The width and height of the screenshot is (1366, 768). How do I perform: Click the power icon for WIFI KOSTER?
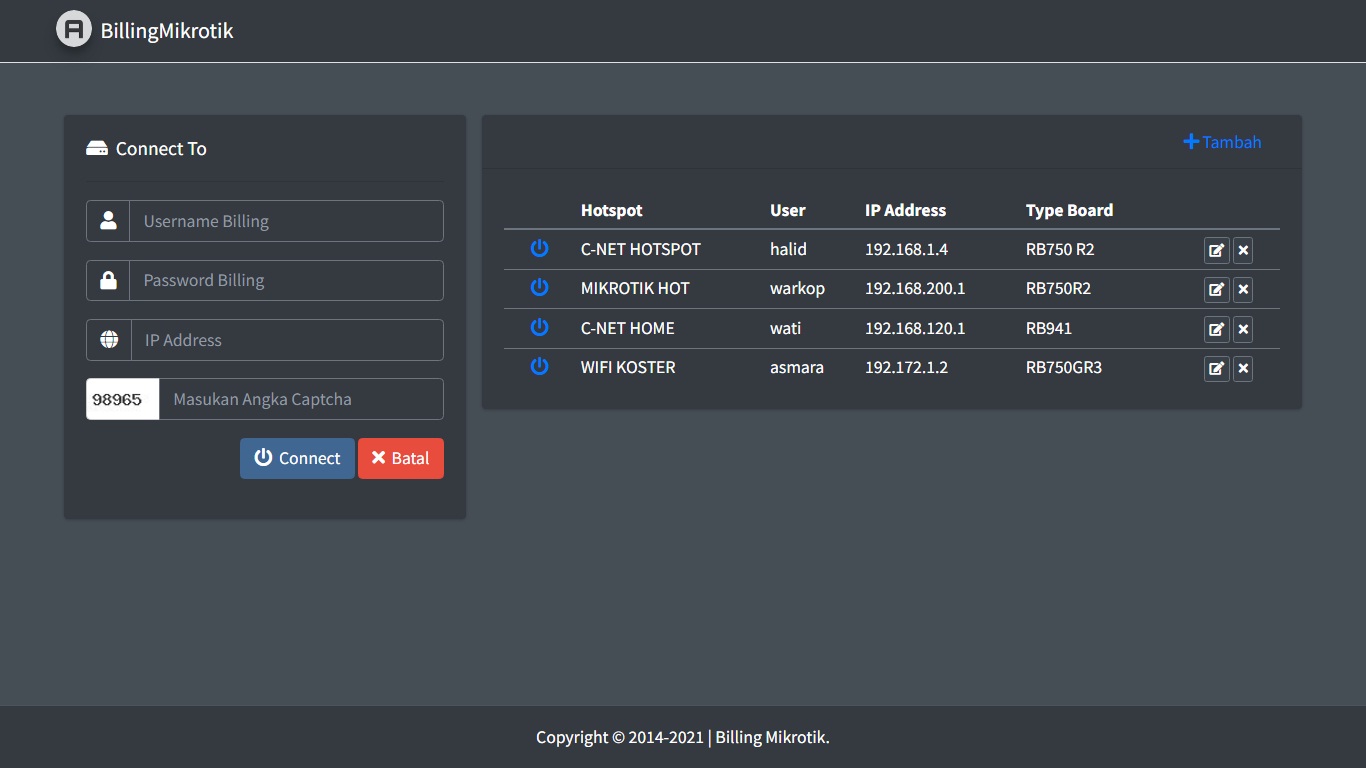[539, 367]
